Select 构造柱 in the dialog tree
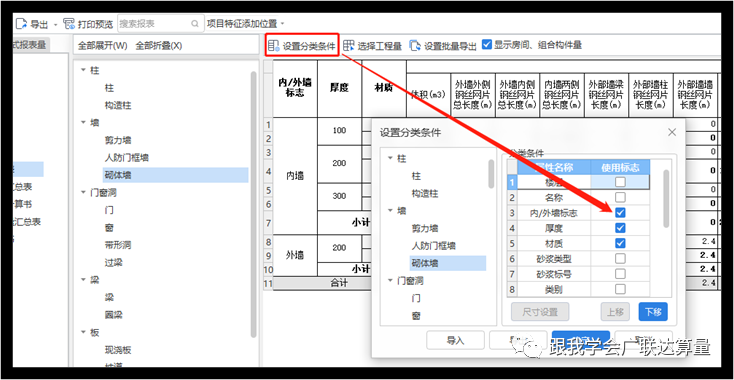 point(425,193)
